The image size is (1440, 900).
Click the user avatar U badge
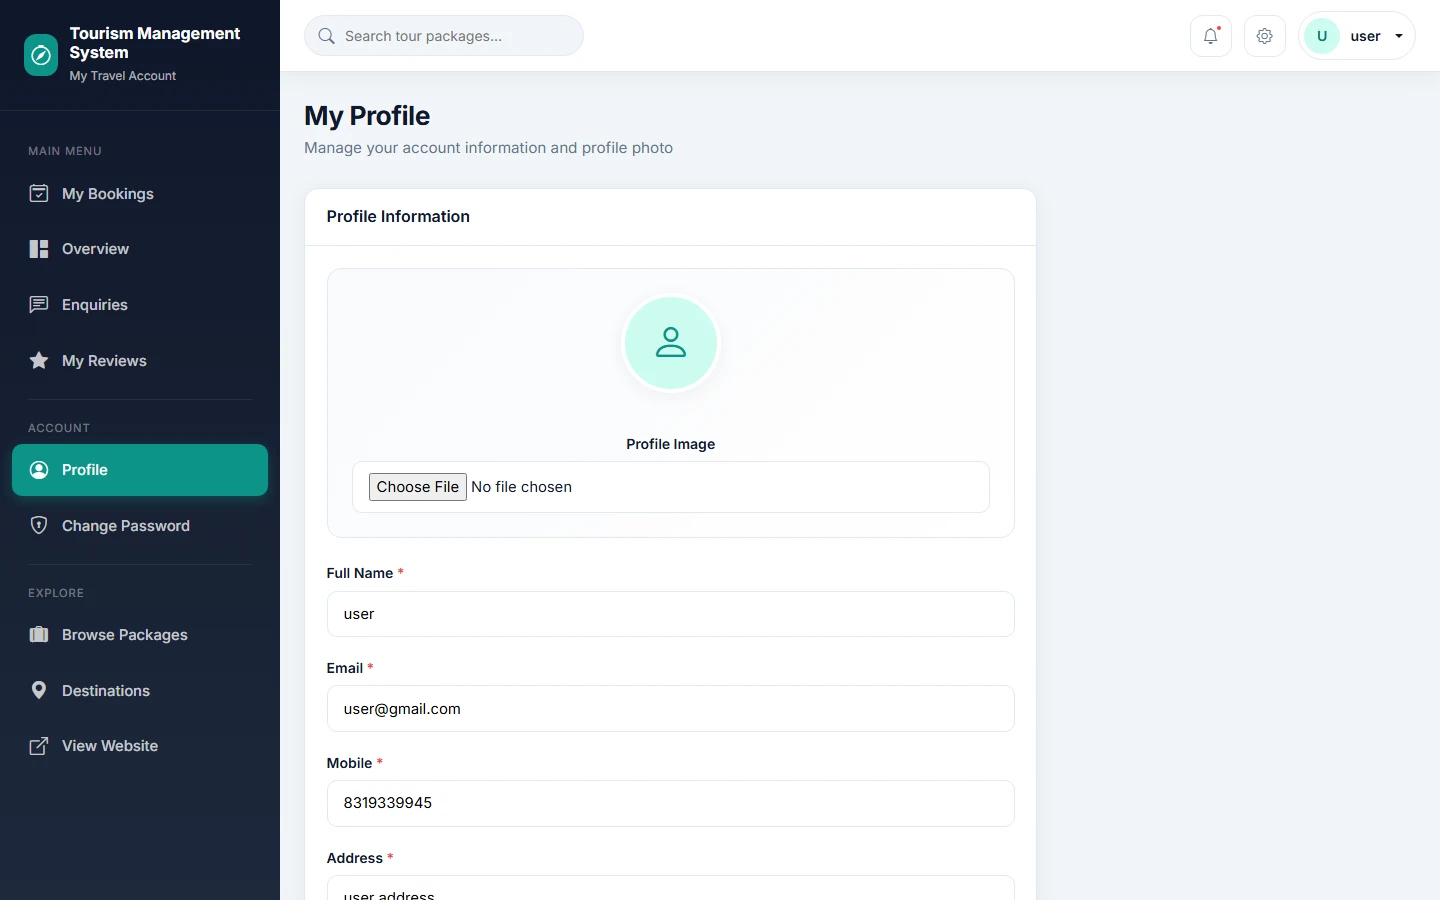[1322, 36]
